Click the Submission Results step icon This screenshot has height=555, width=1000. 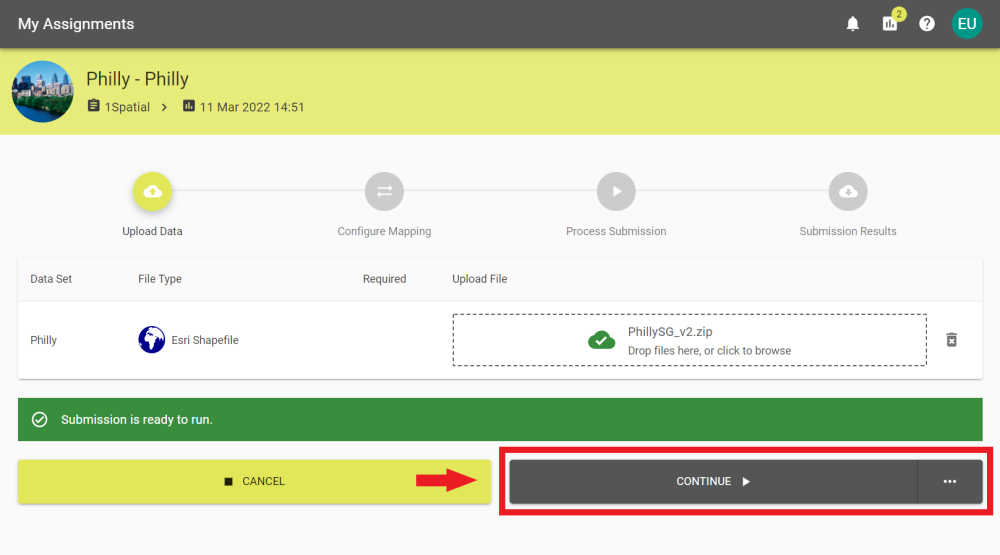click(x=848, y=191)
